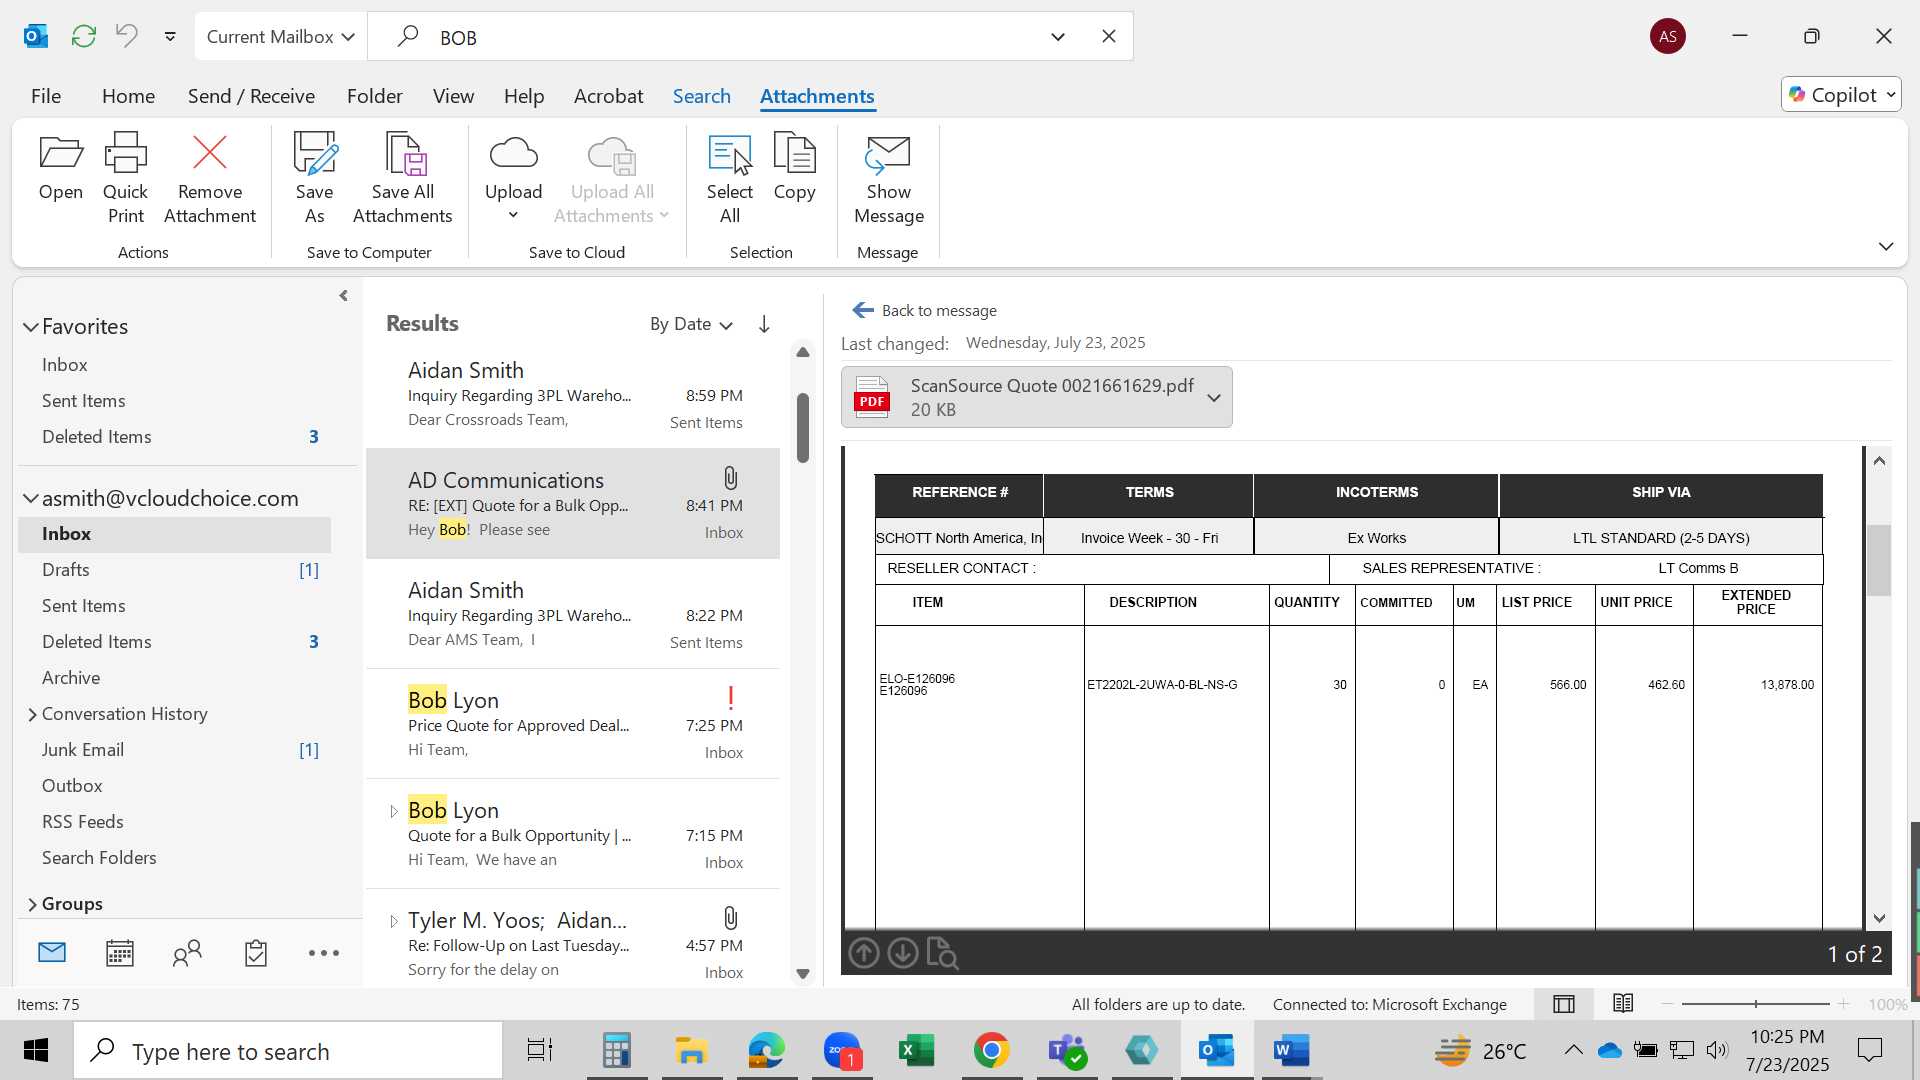Open more navigation options ellipsis
This screenshot has width=1920, height=1080.
[323, 953]
